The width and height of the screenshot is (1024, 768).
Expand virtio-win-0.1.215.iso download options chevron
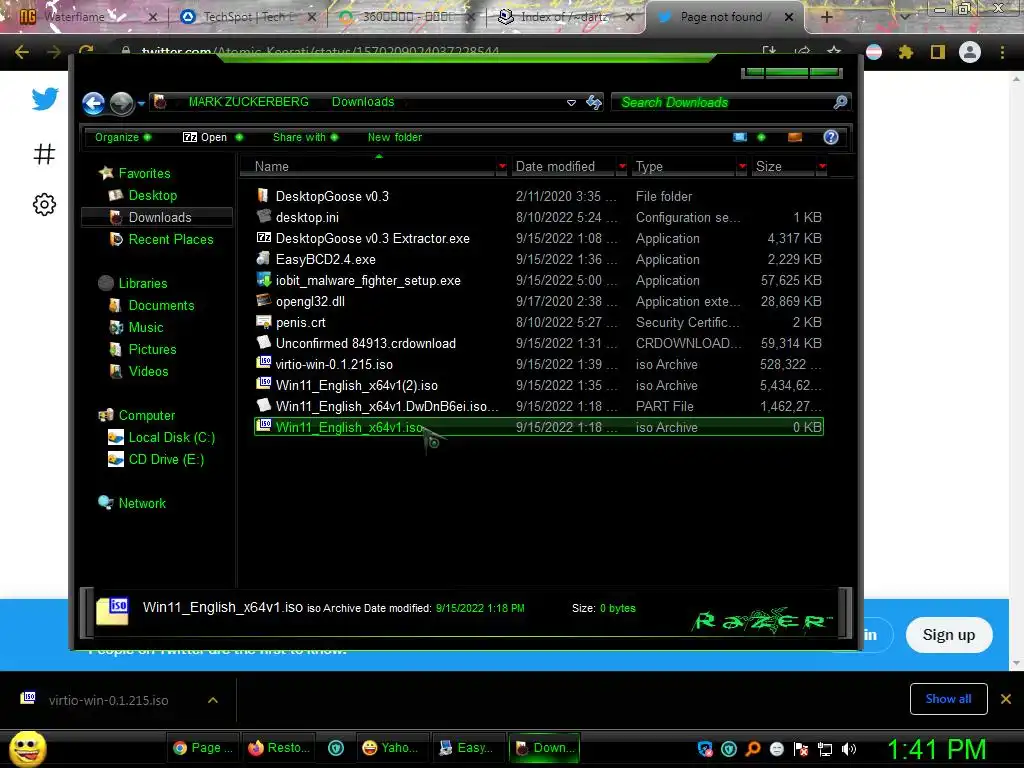(x=213, y=700)
